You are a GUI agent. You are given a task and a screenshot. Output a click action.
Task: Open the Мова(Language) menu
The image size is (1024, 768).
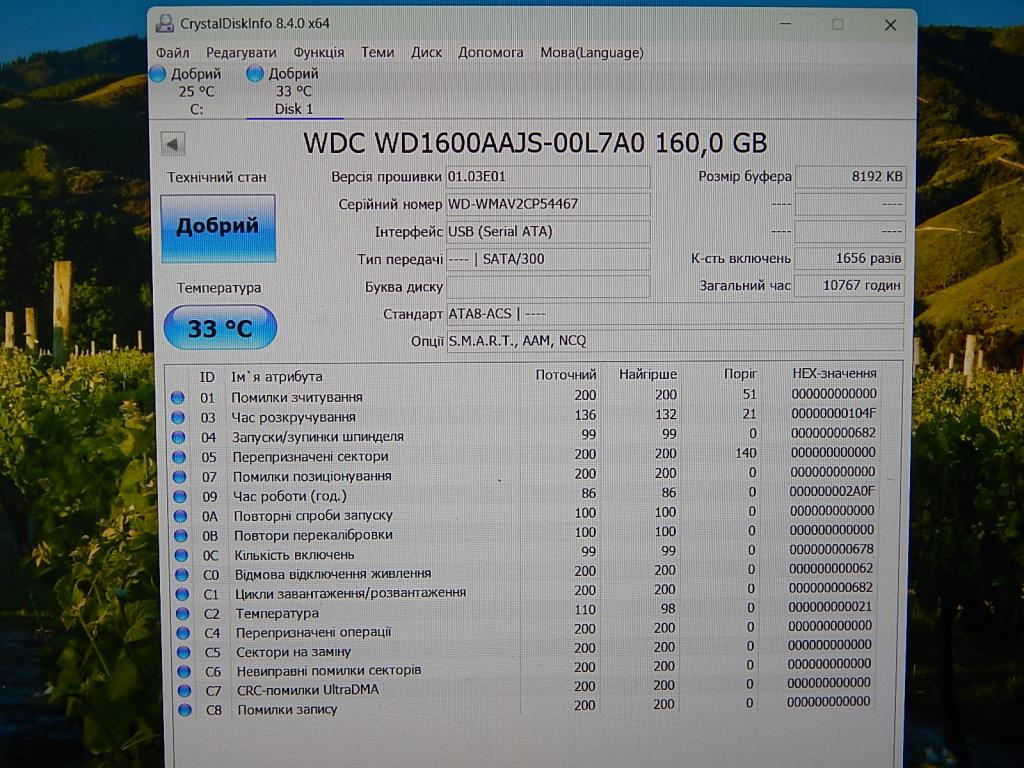[592, 52]
